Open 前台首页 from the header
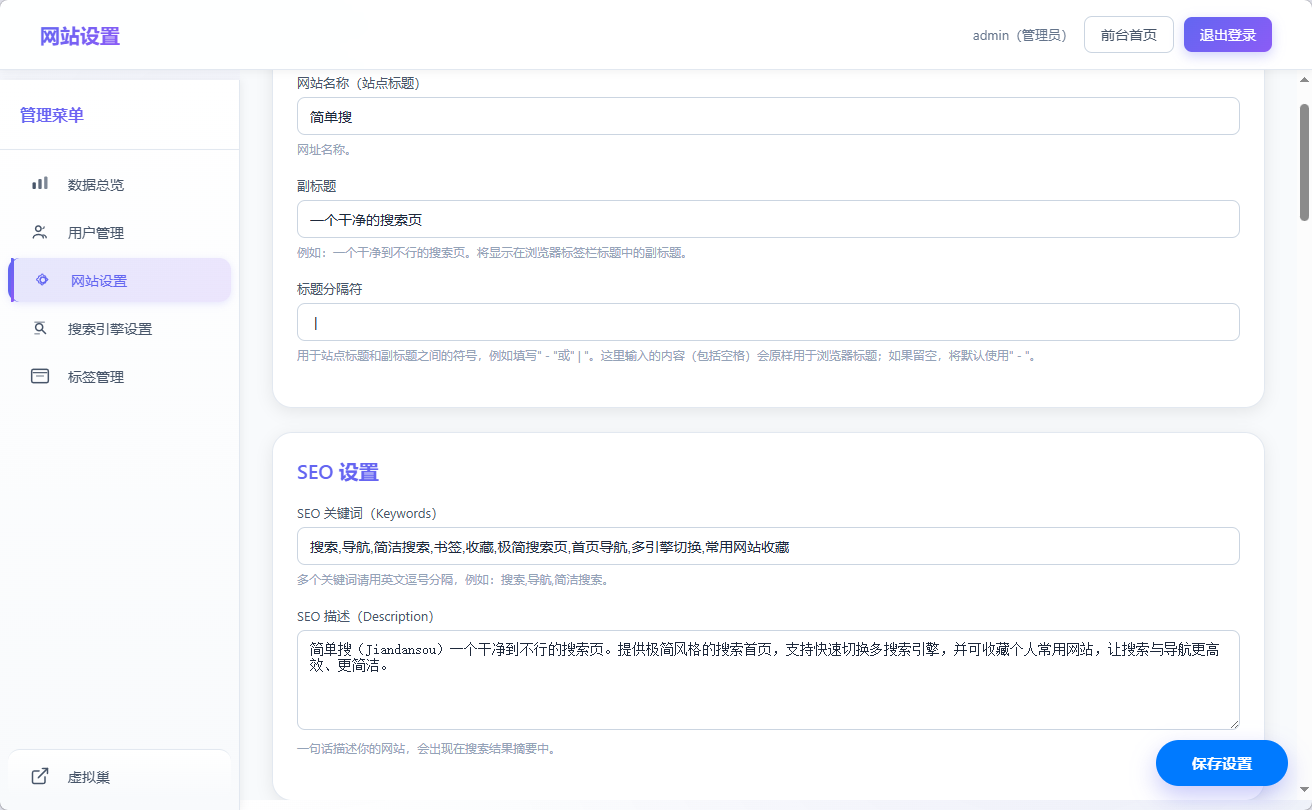This screenshot has height=810, width=1312. (1128, 34)
